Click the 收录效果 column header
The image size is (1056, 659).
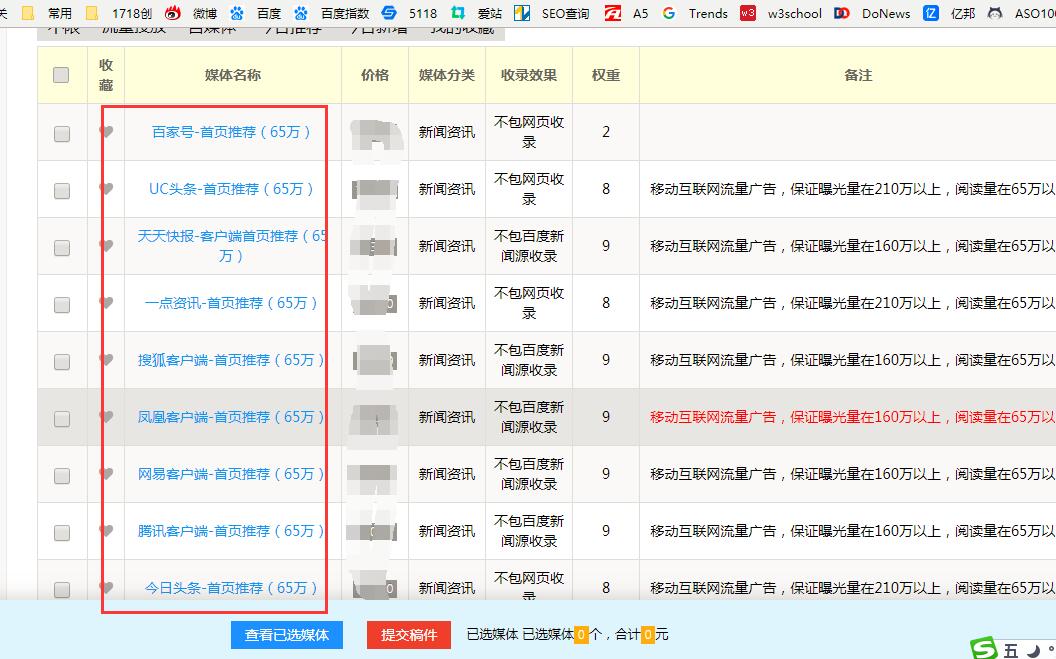coord(529,75)
